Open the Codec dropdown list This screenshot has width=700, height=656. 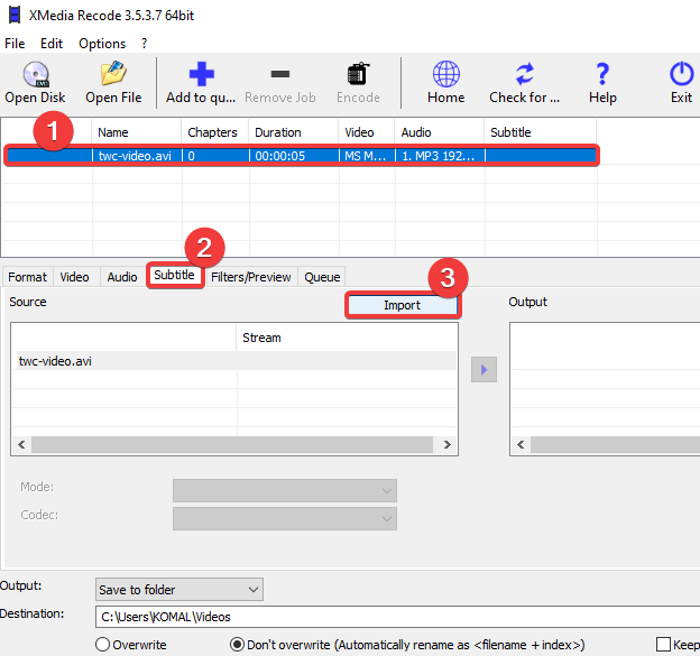[x=285, y=518]
